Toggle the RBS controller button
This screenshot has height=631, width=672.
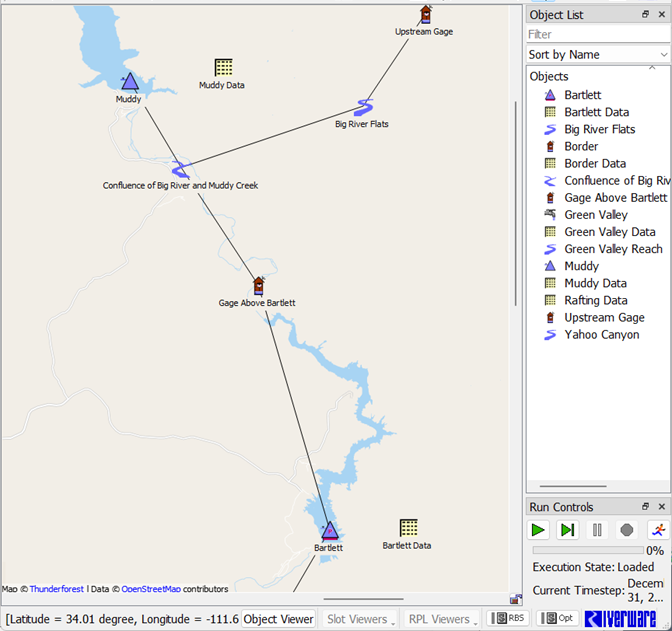tap(508, 619)
